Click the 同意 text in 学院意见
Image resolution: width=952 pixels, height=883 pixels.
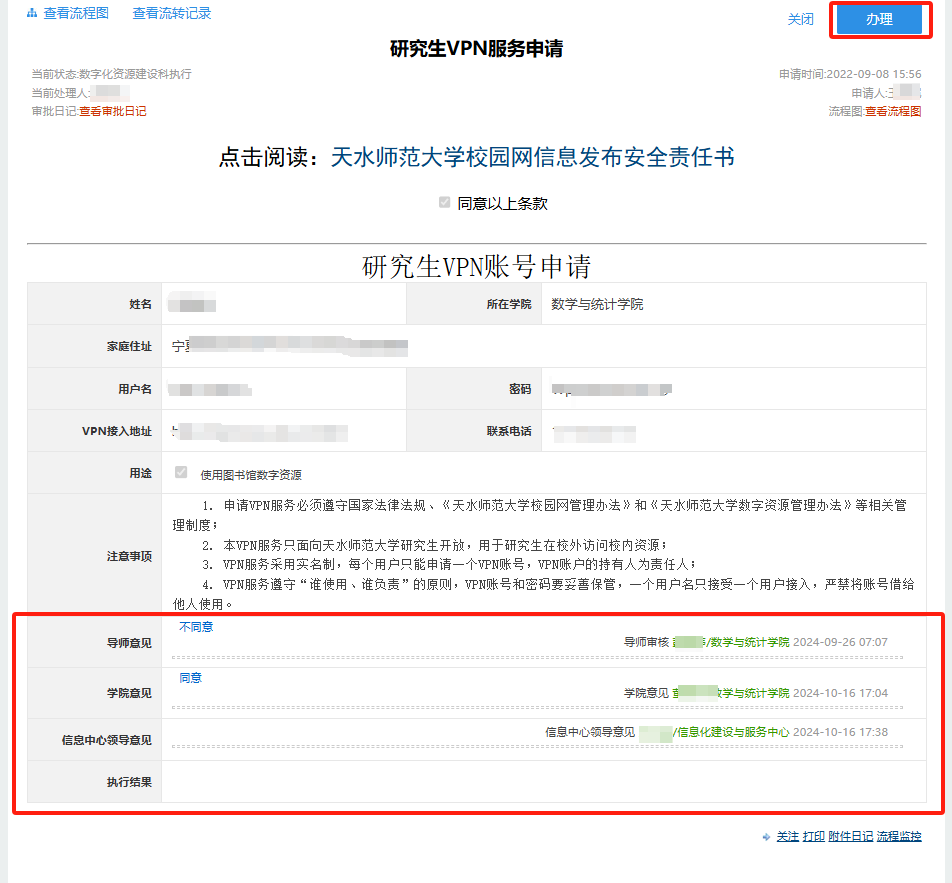[190, 678]
